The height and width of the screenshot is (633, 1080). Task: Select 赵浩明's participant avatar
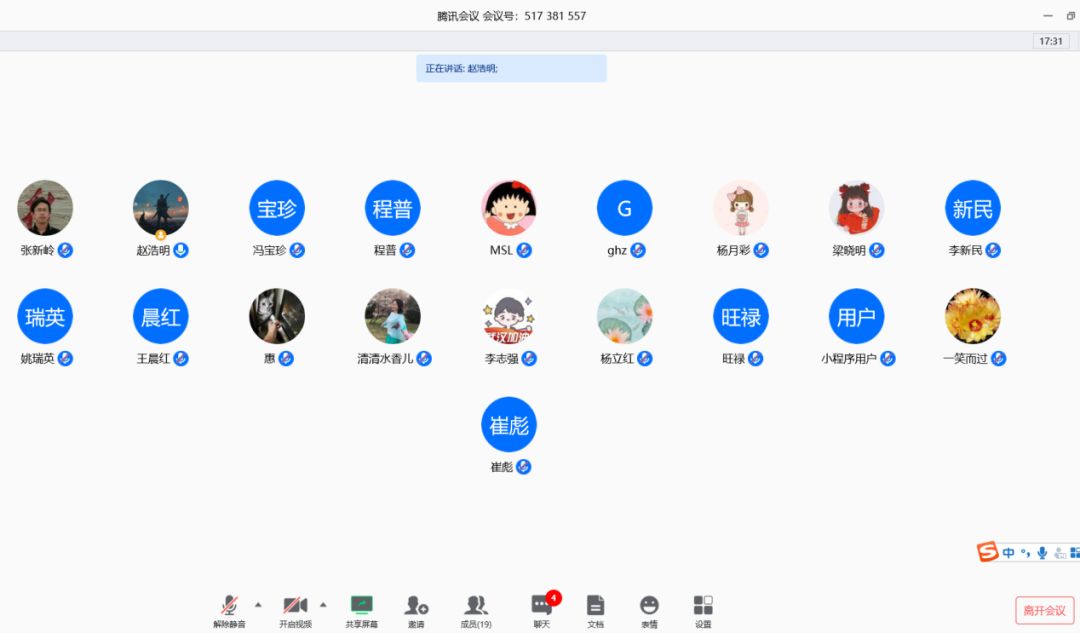(x=161, y=208)
